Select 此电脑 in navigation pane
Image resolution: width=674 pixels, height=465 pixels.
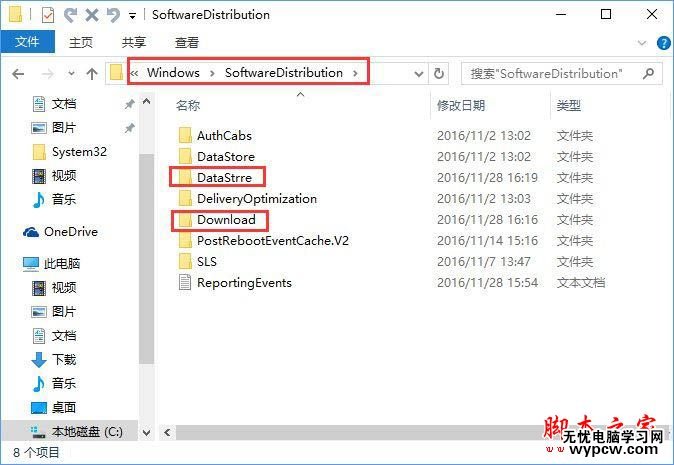[x=62, y=263]
